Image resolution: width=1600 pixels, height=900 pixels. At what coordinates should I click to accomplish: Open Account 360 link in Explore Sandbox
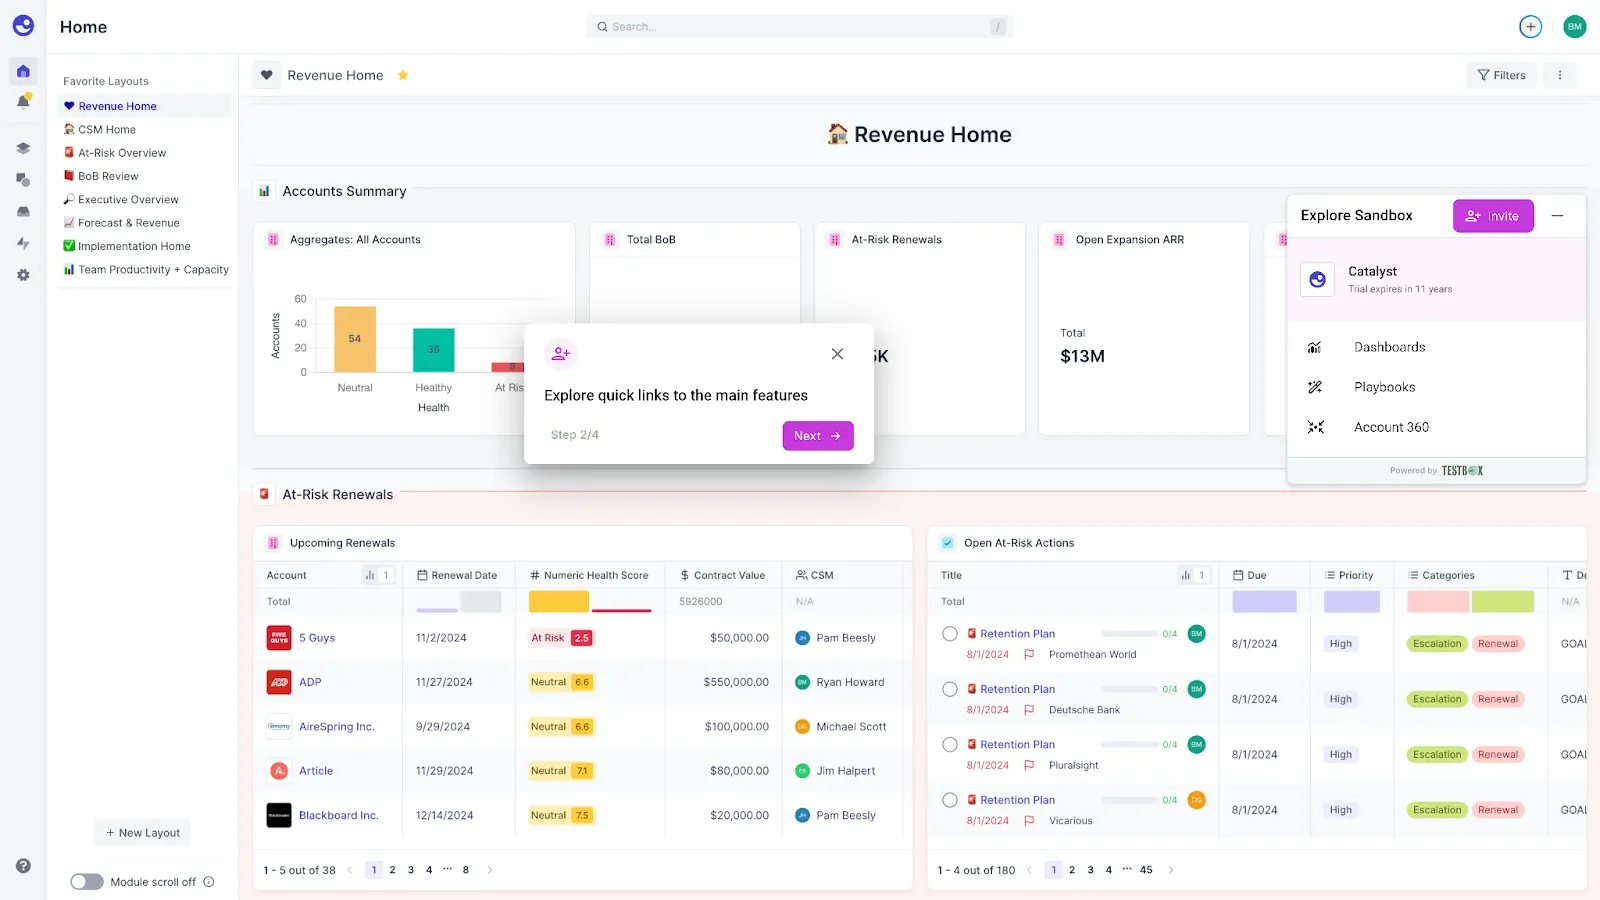[1391, 427]
